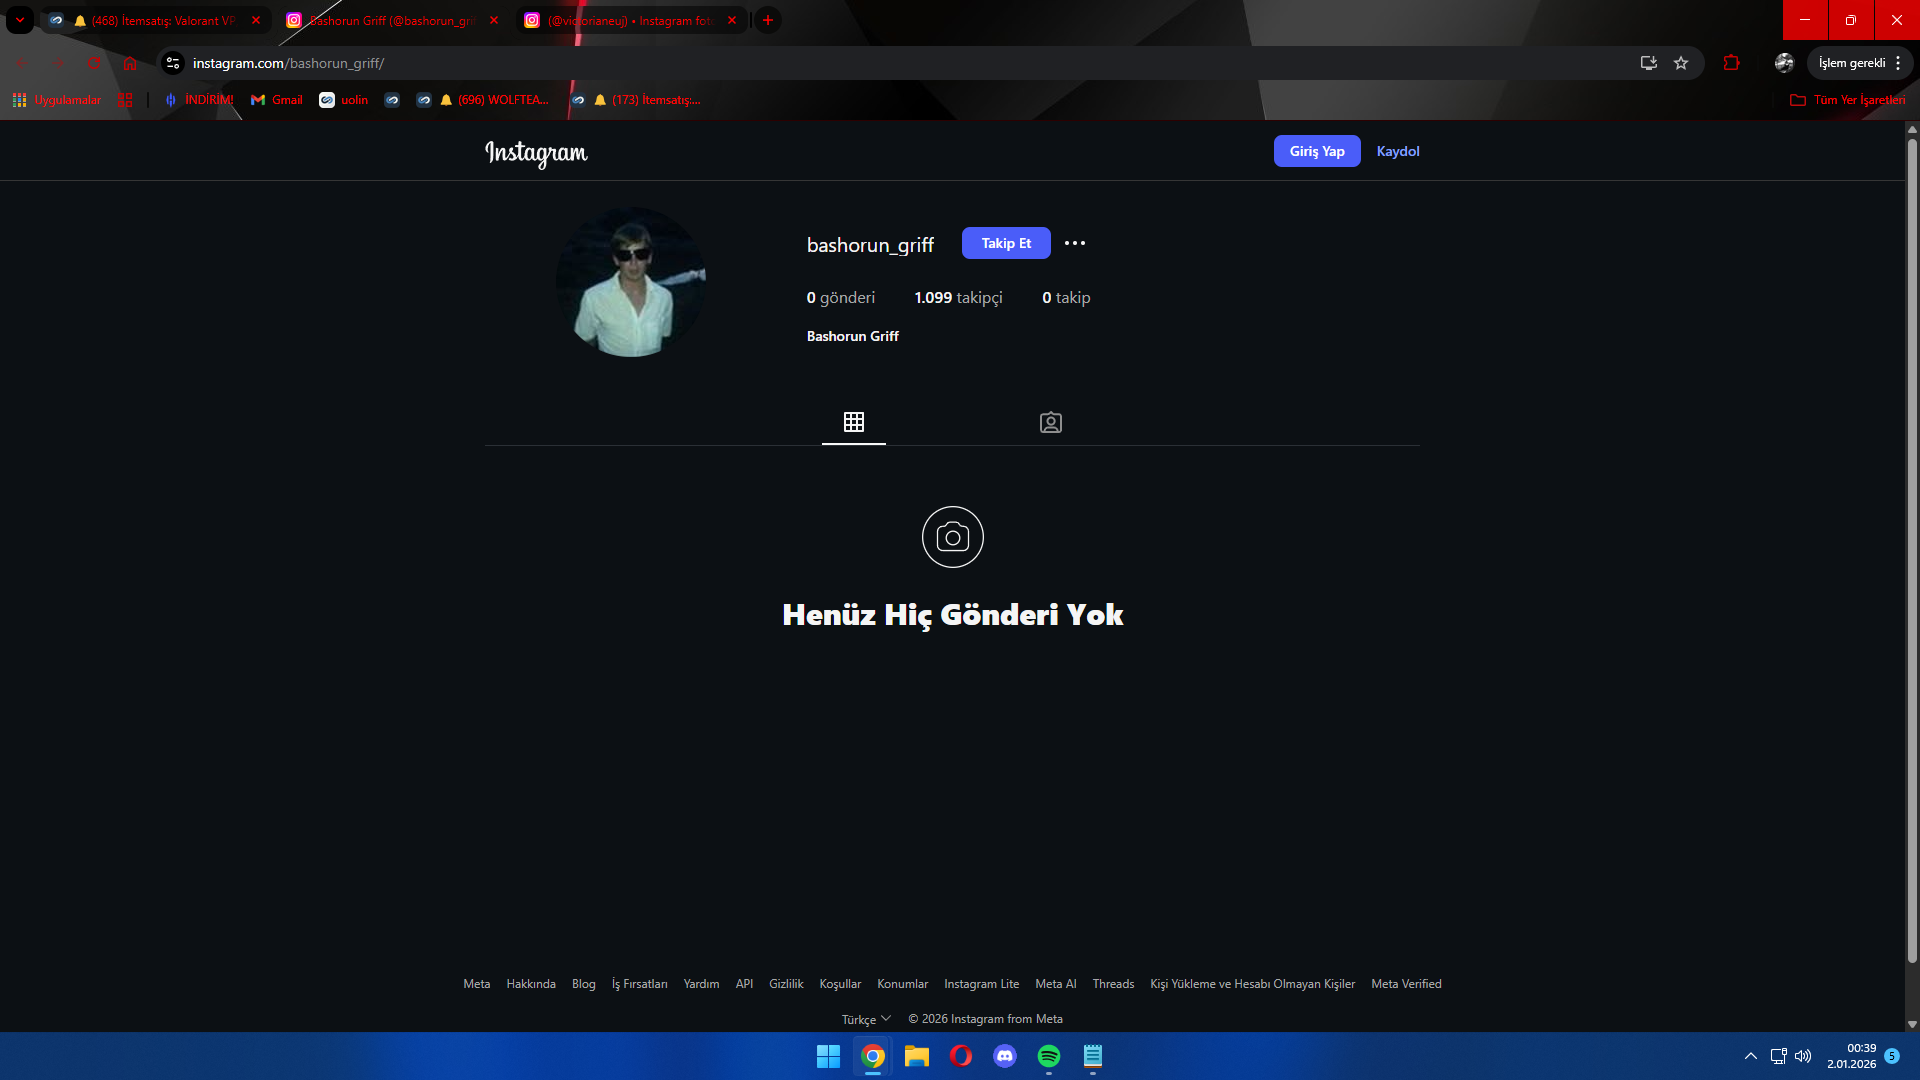The image size is (1920, 1080).
Task: Open the volume control in system tray
Action: [x=1803, y=1056]
